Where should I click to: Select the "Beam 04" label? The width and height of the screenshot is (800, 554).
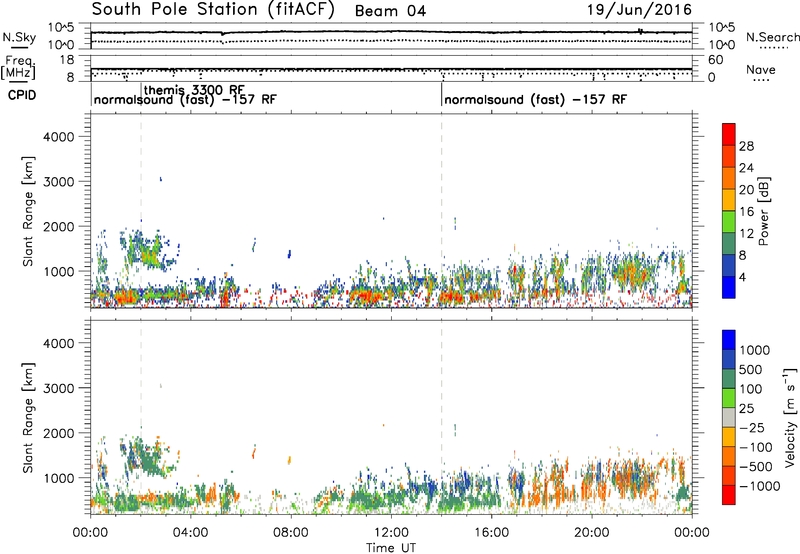[x=390, y=11]
